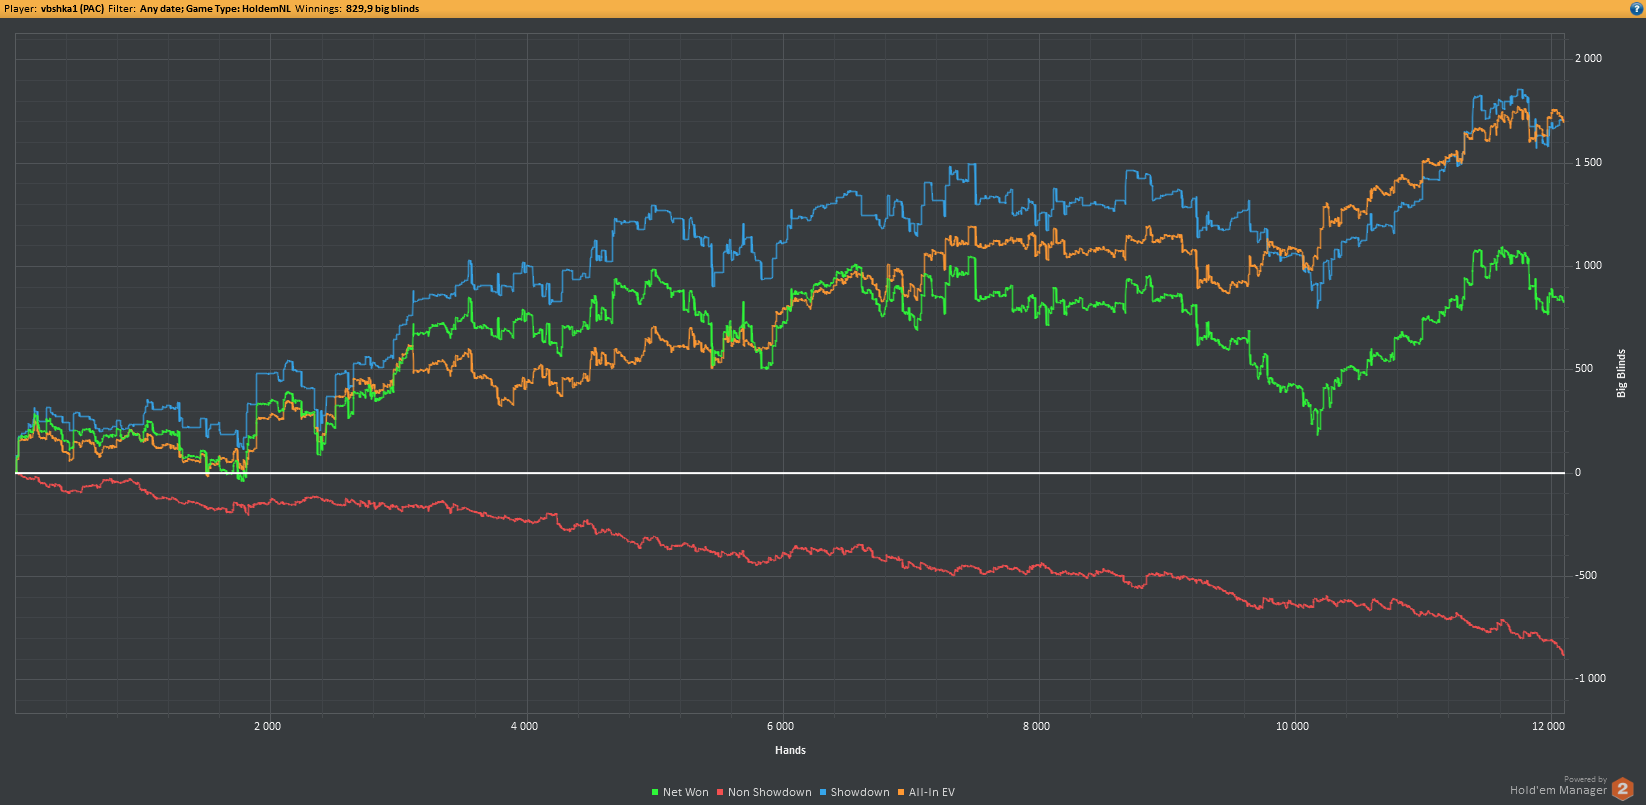Click the winnings value 829,9 big blinds
This screenshot has height=805, width=1646.
pos(383,8)
